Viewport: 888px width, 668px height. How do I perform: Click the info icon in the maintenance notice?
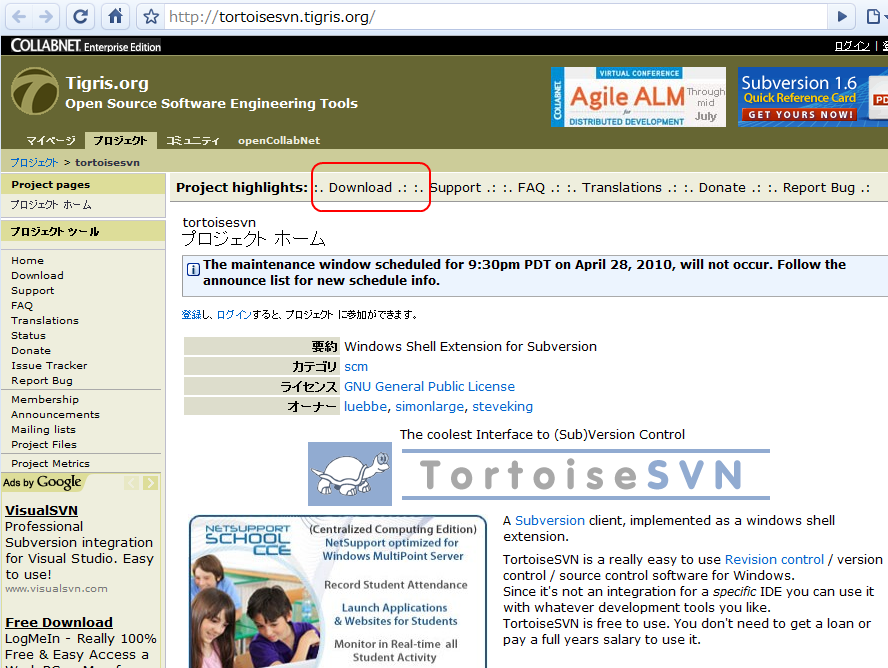pos(193,269)
